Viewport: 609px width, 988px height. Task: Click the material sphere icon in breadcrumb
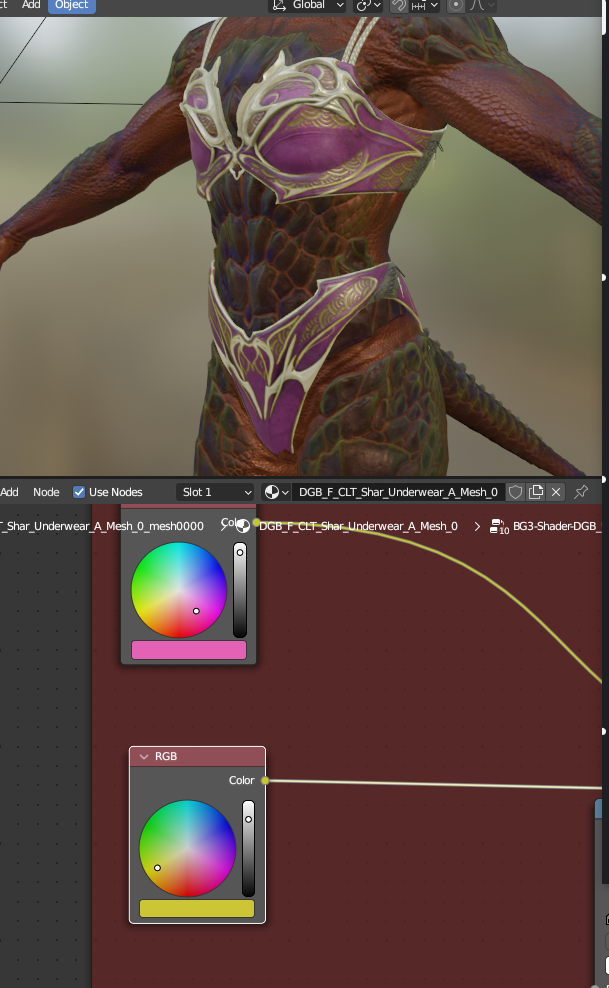(x=242, y=526)
